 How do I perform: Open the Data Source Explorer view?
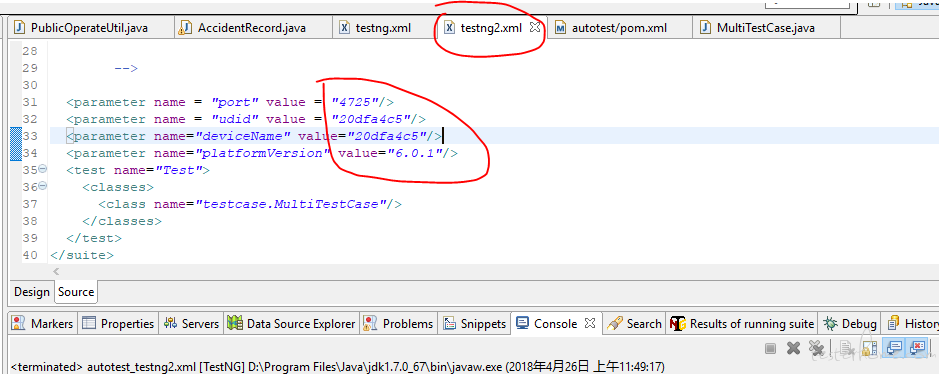tap(292, 324)
